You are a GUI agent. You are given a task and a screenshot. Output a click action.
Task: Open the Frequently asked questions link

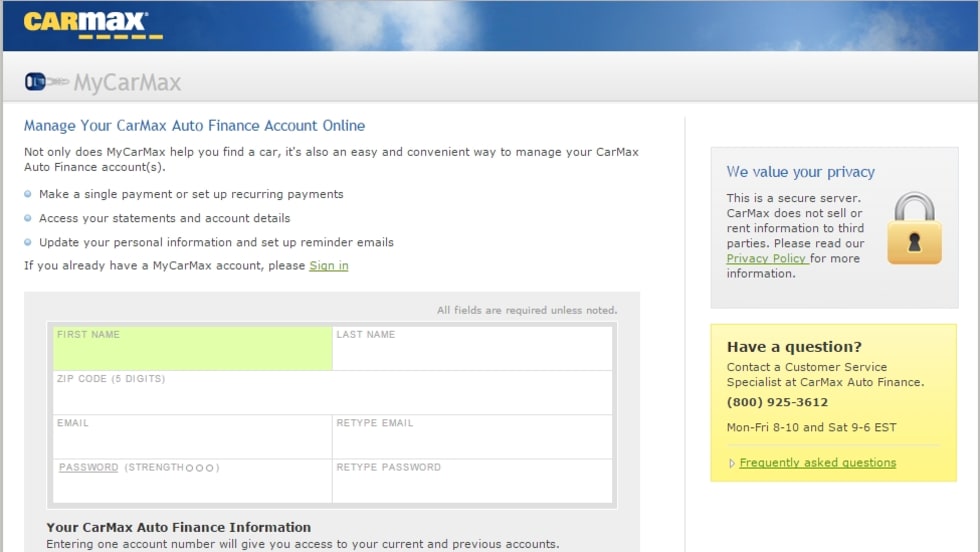(x=817, y=463)
